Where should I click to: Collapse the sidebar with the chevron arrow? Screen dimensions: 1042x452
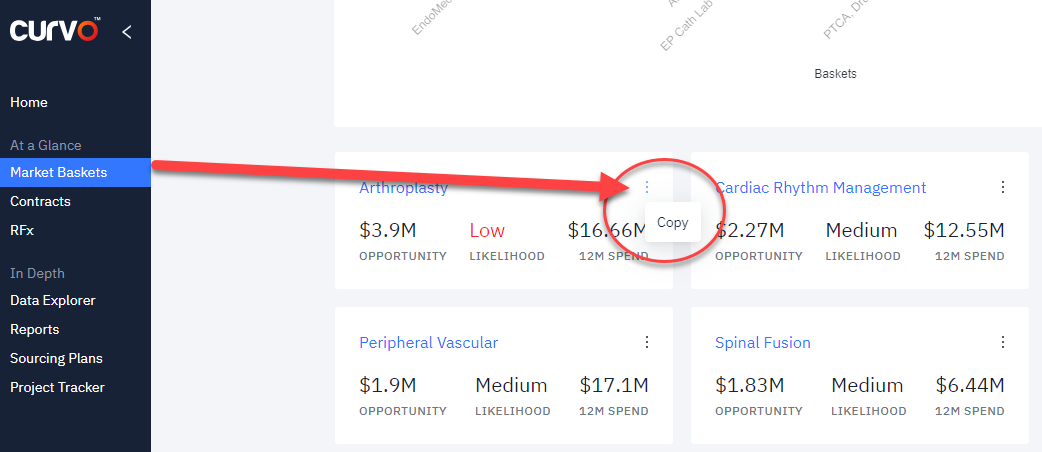pos(126,32)
